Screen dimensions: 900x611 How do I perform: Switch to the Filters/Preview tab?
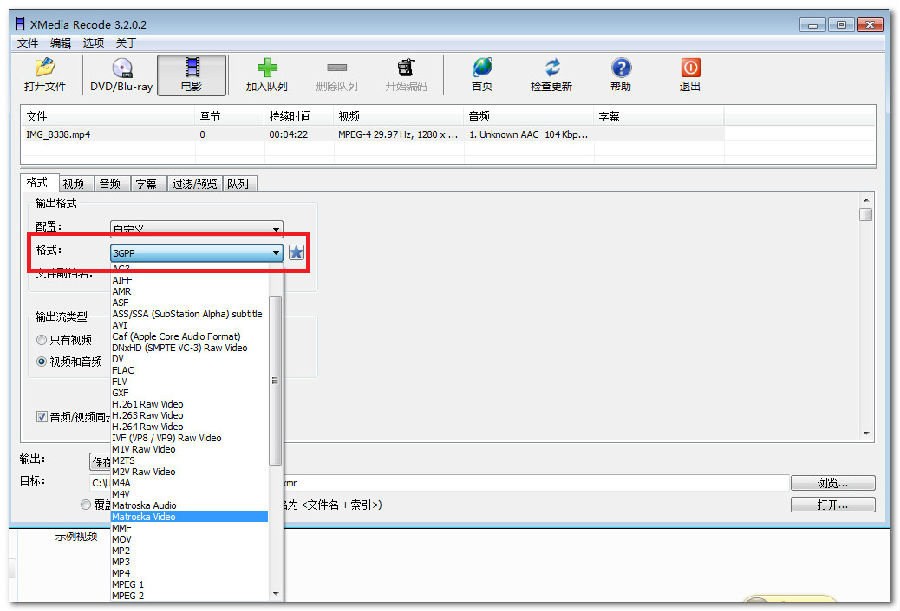pos(195,184)
